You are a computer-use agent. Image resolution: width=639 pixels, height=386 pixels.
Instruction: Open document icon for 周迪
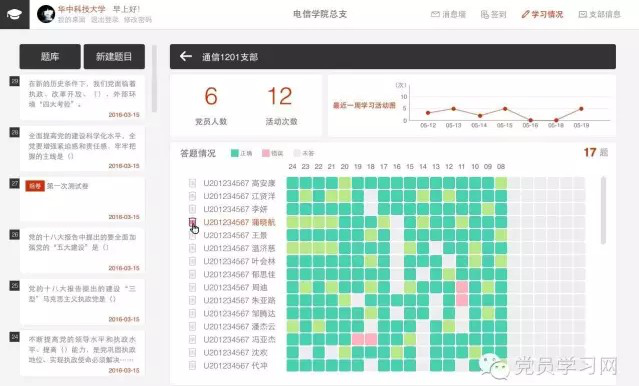[192, 287]
